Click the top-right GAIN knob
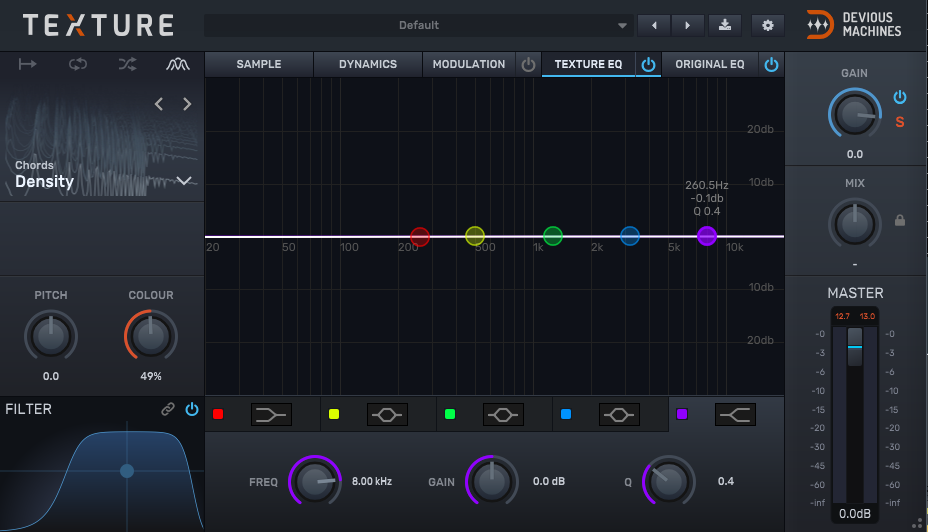Viewport: 928px width, 532px height. pos(855,114)
